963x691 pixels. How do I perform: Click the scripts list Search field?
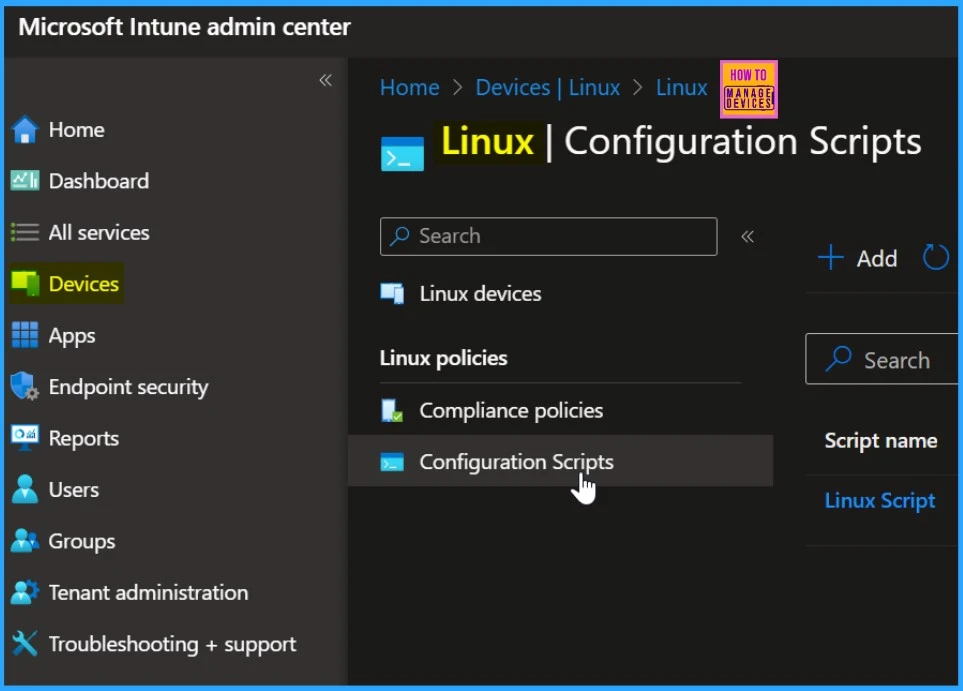(x=882, y=359)
